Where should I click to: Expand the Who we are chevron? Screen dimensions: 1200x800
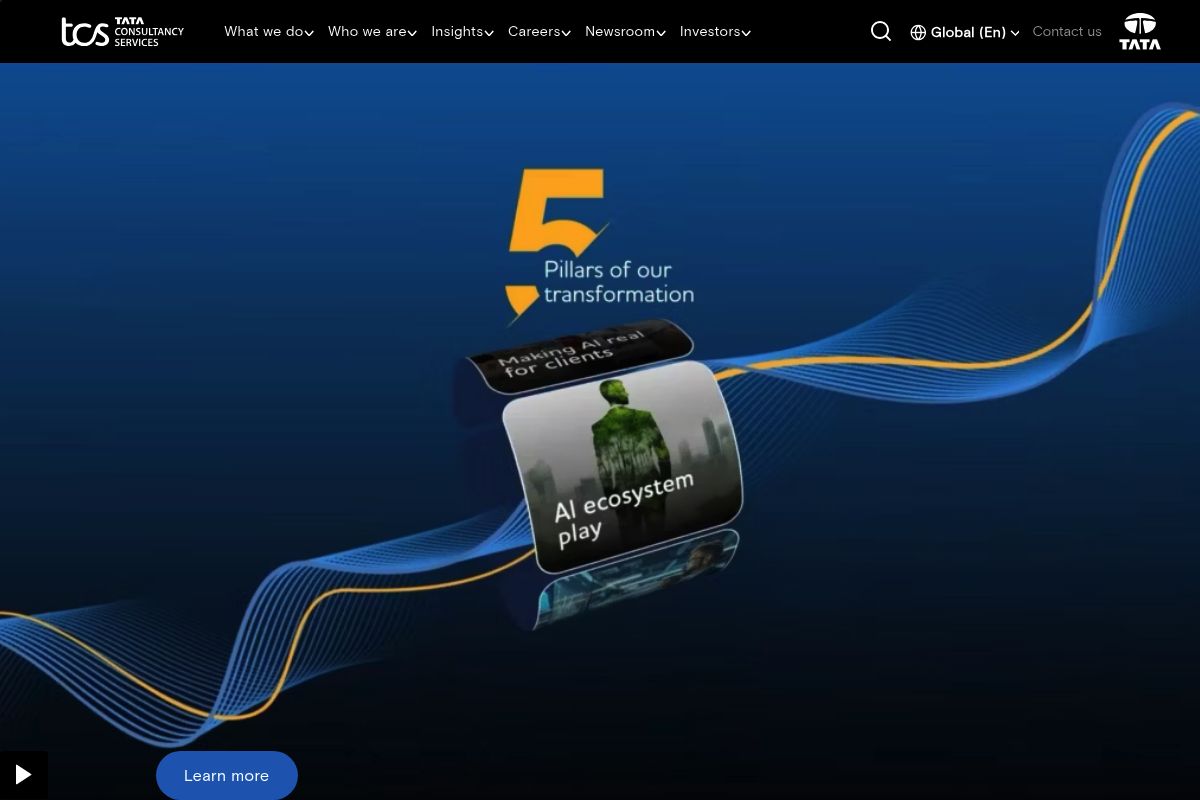tap(412, 33)
